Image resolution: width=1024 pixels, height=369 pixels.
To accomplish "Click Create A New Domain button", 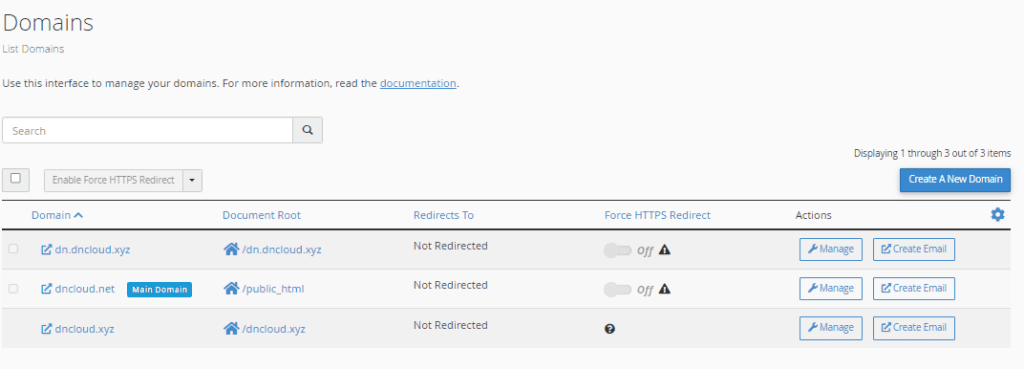I will click(955, 180).
